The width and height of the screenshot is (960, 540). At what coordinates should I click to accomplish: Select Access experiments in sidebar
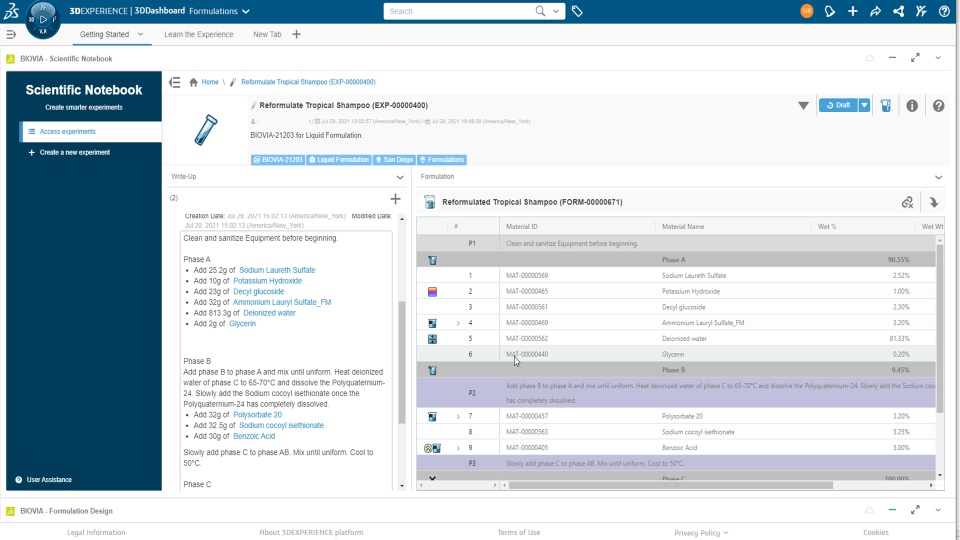(91, 132)
